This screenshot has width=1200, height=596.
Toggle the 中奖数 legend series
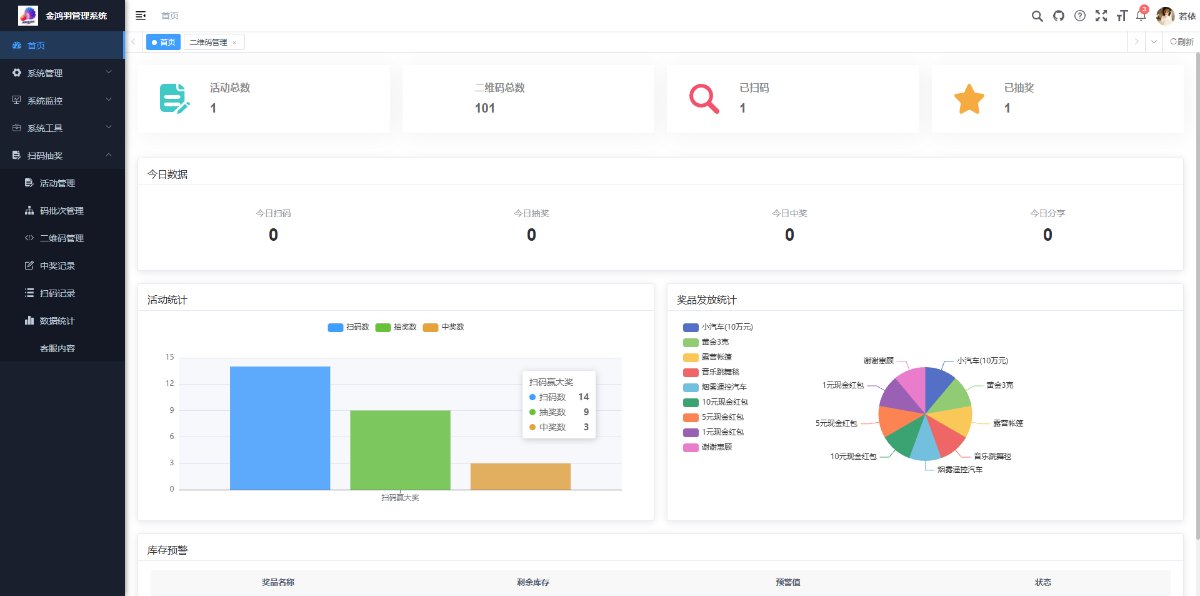pos(444,327)
